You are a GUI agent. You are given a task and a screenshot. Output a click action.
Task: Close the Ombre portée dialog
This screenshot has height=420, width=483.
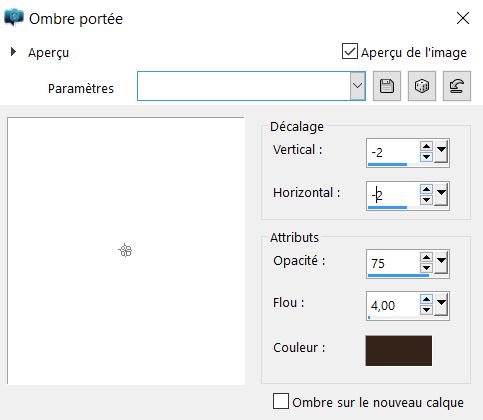[x=463, y=18]
